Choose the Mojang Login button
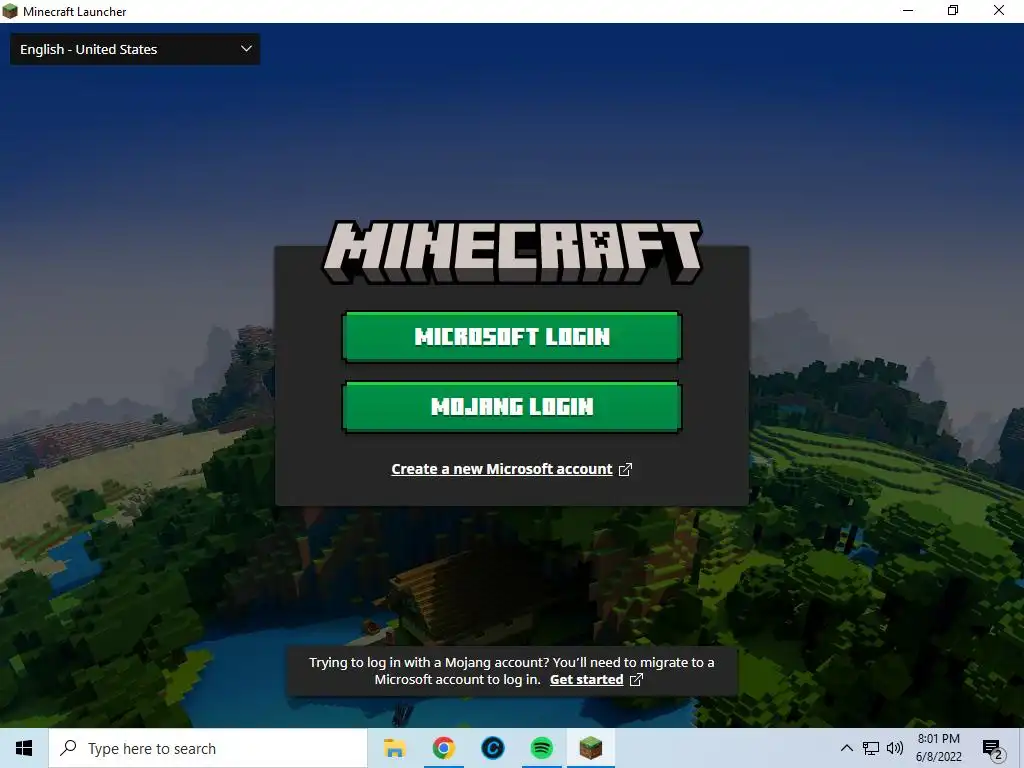The image size is (1024, 768). [512, 406]
